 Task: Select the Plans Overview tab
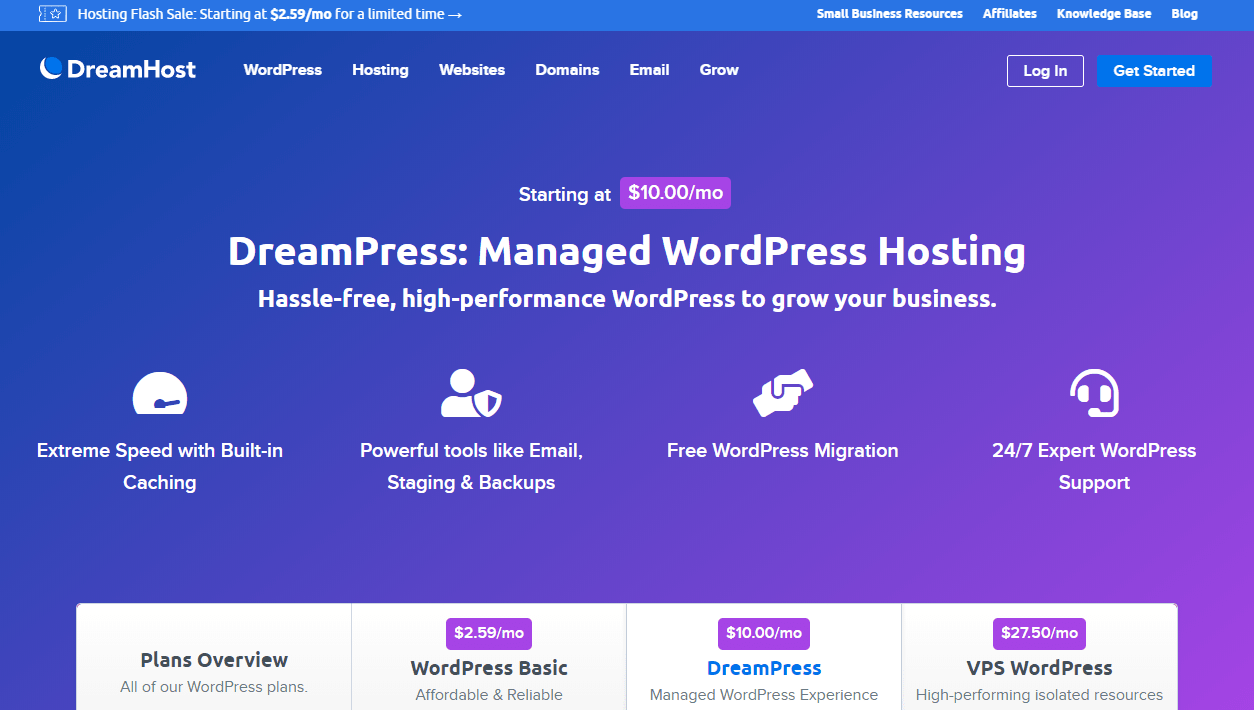pos(214,657)
